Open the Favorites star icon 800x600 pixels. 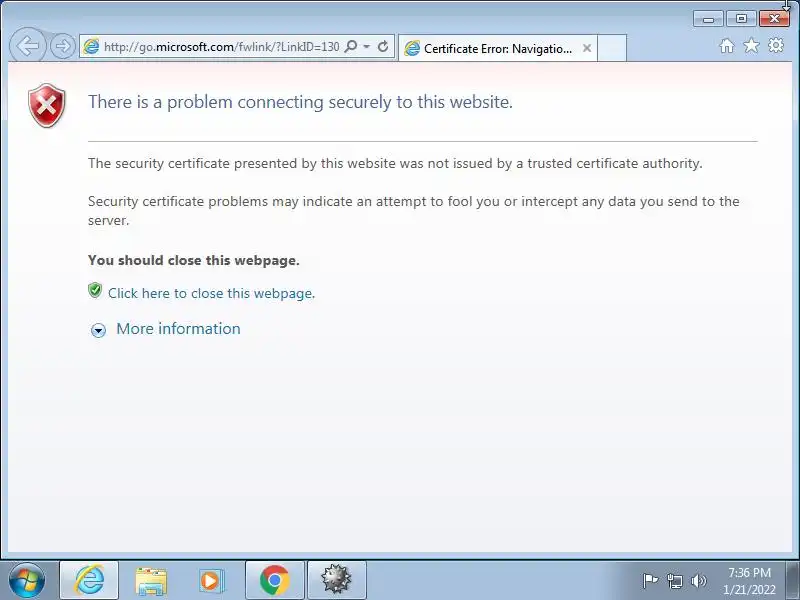(752, 46)
